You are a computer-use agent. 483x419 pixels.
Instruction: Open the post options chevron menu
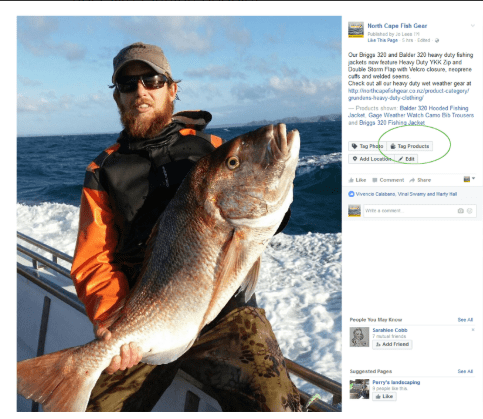pos(472,26)
